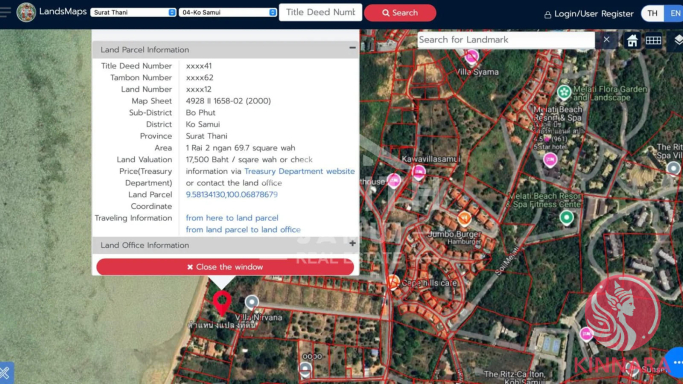Click the Sub-District value Bo Phut
The image size is (683, 384).
click(x=200, y=113)
